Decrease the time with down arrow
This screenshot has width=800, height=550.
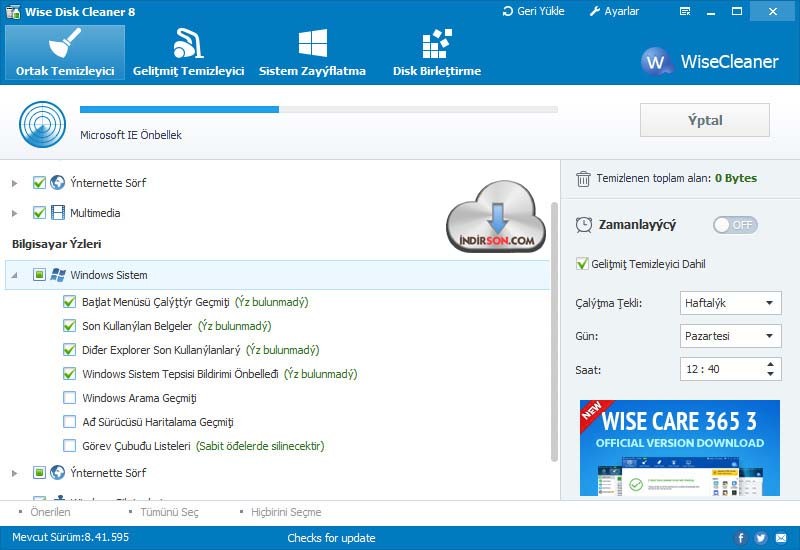coord(770,374)
